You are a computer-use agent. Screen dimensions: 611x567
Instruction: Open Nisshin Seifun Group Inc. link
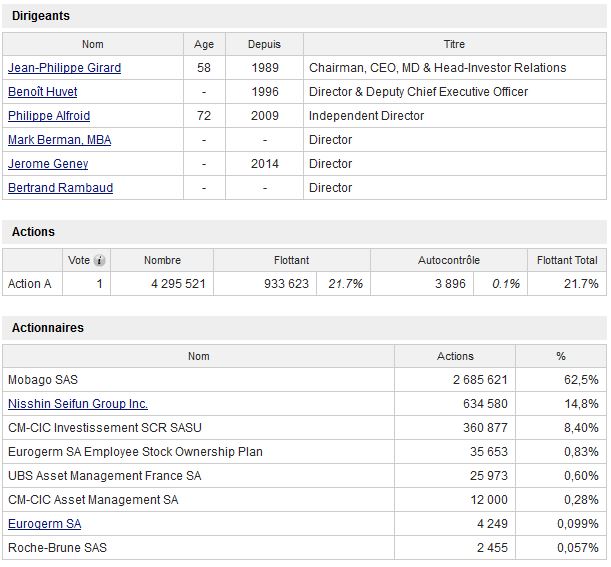point(78,404)
